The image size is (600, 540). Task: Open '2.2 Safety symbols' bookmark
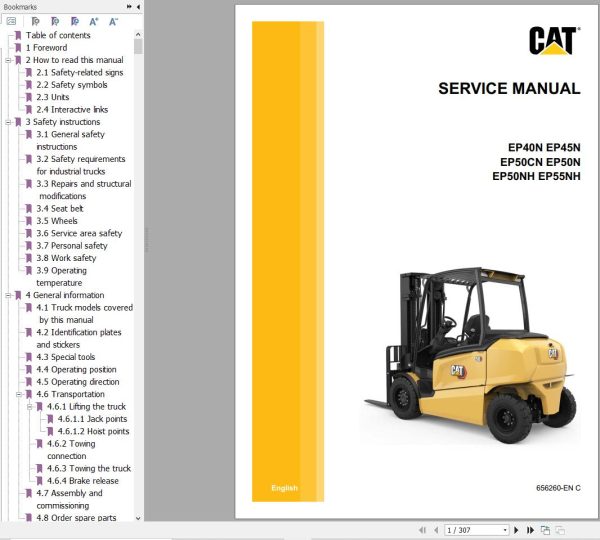(72, 85)
